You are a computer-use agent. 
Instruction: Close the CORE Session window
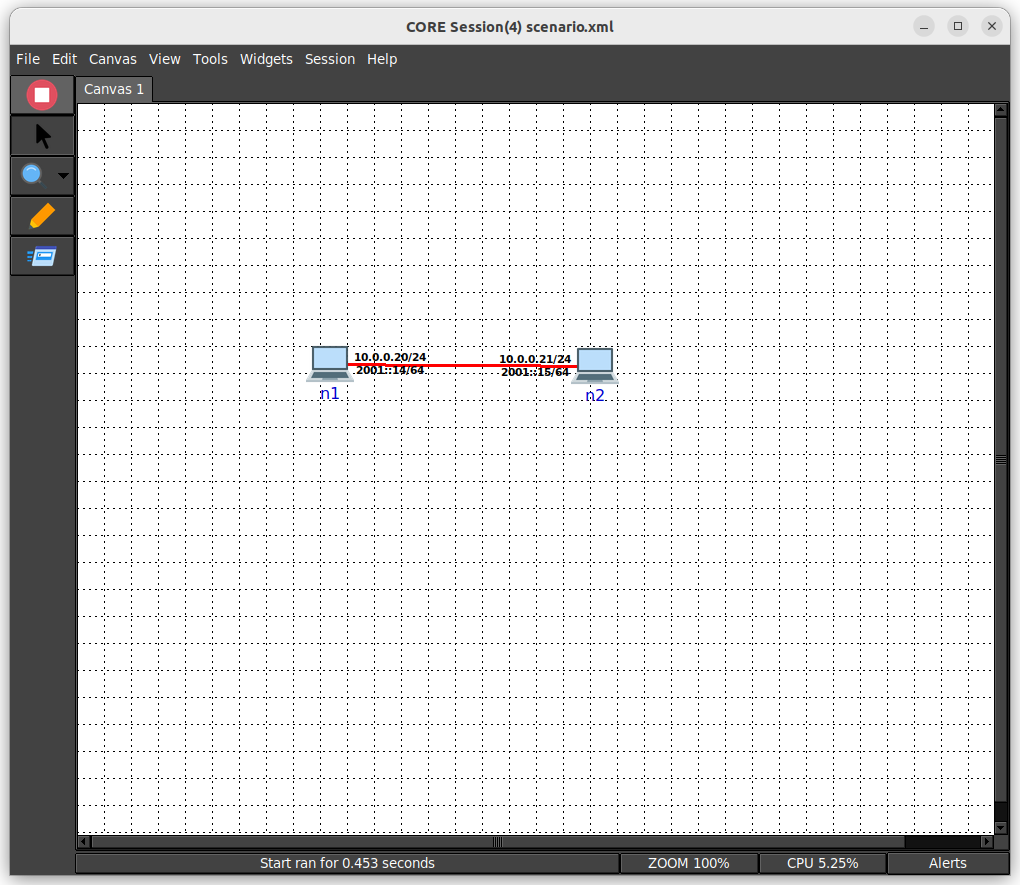coord(991,27)
